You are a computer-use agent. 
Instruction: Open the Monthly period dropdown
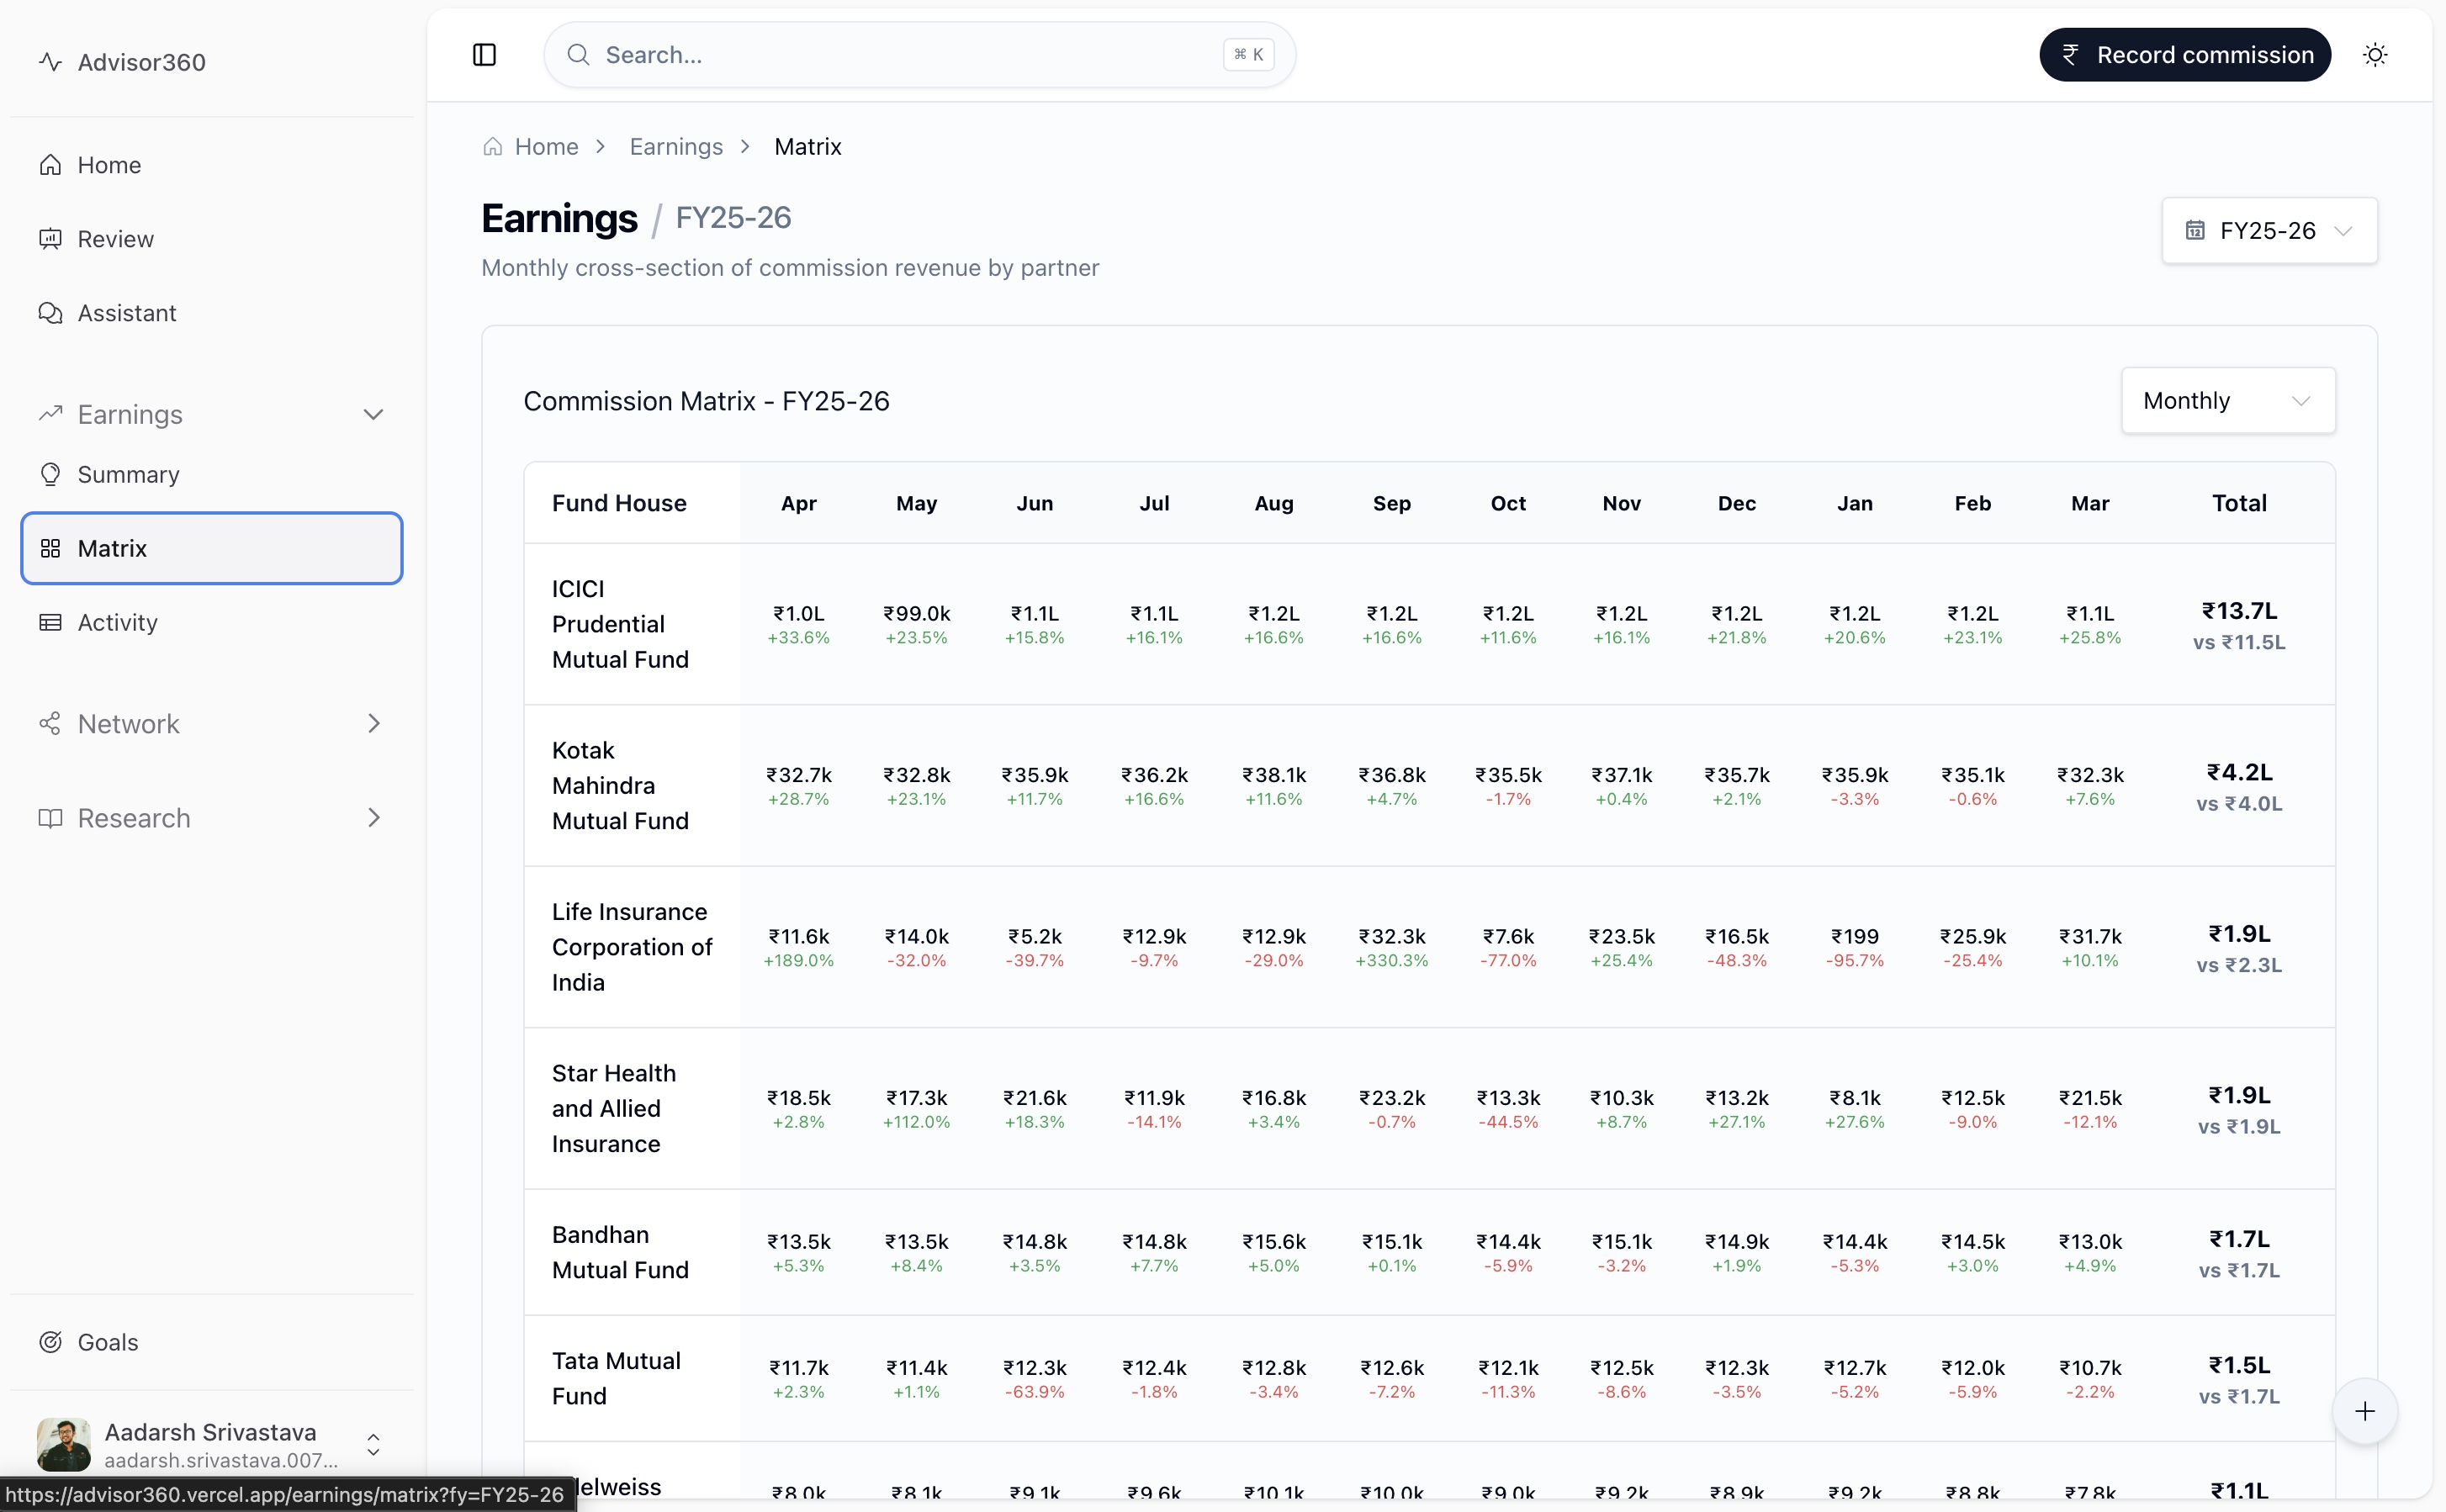pyautogui.click(x=2228, y=400)
